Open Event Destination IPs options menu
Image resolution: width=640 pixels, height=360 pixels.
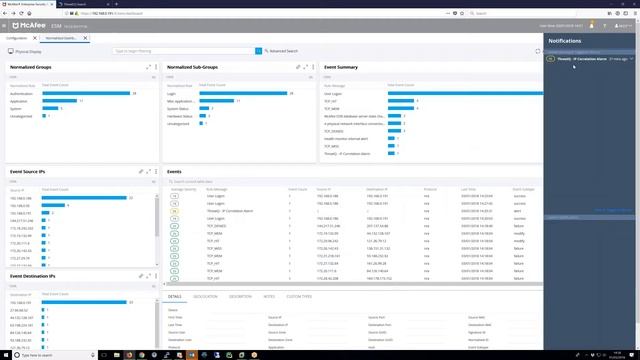(x=156, y=276)
